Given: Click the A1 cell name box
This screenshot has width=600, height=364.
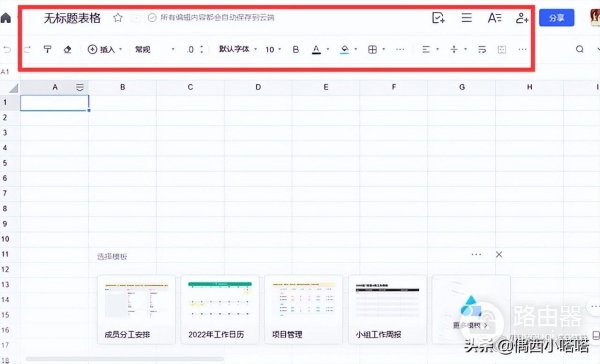Looking at the screenshot, I should [x=5, y=72].
